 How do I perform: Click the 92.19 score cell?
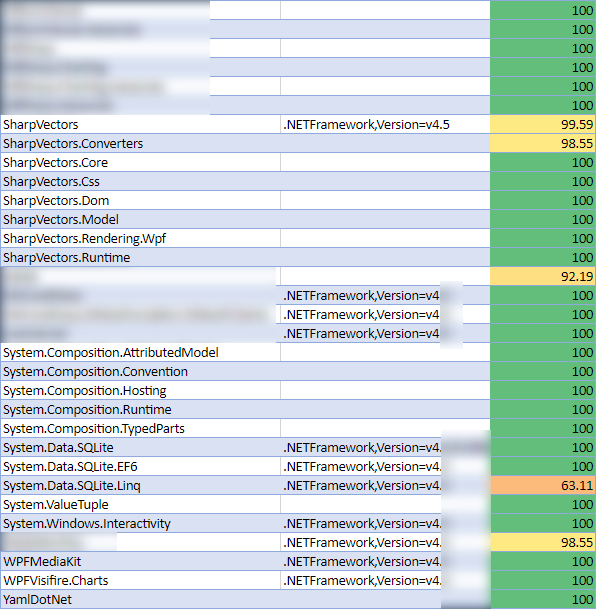pos(543,277)
